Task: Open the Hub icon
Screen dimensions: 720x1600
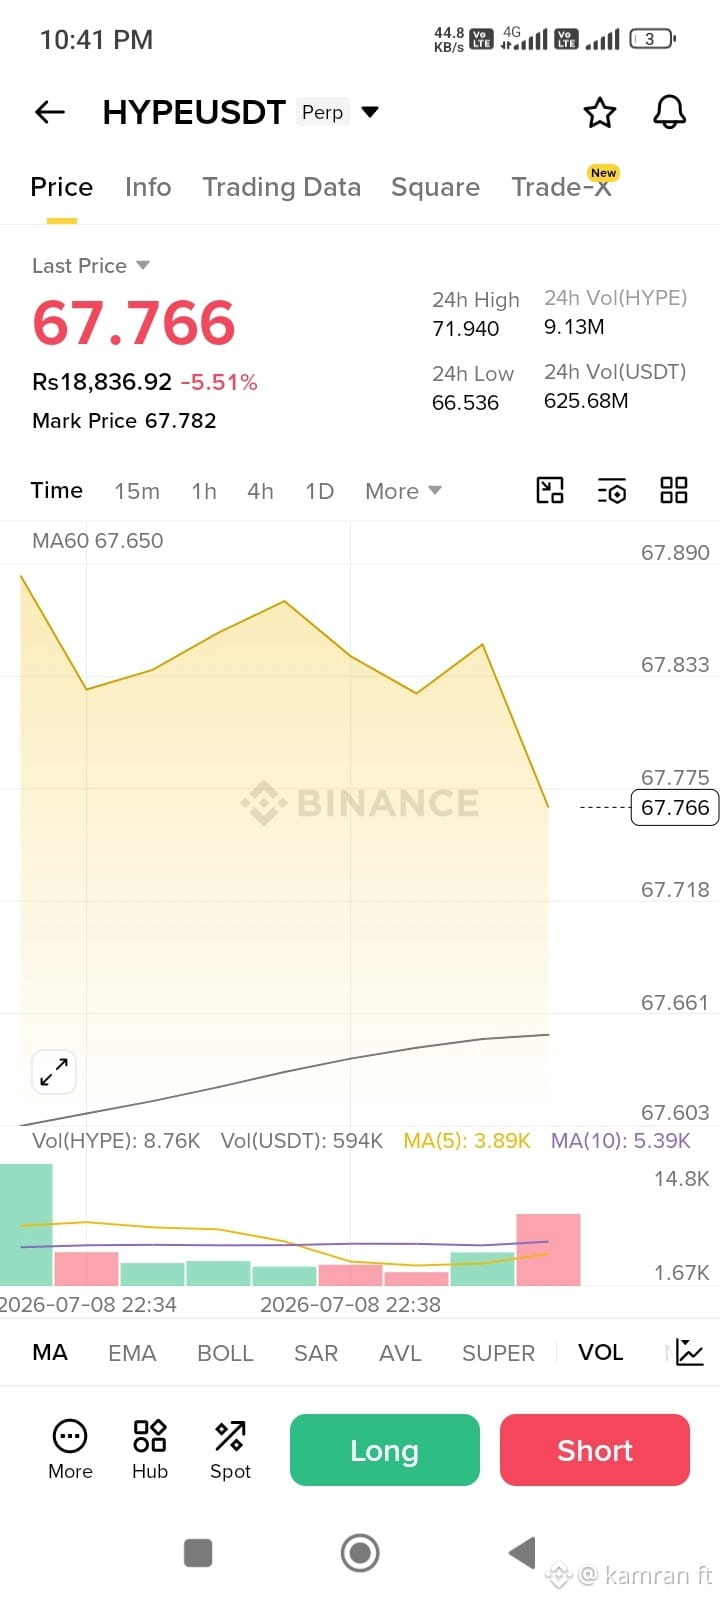Action: [x=150, y=1449]
